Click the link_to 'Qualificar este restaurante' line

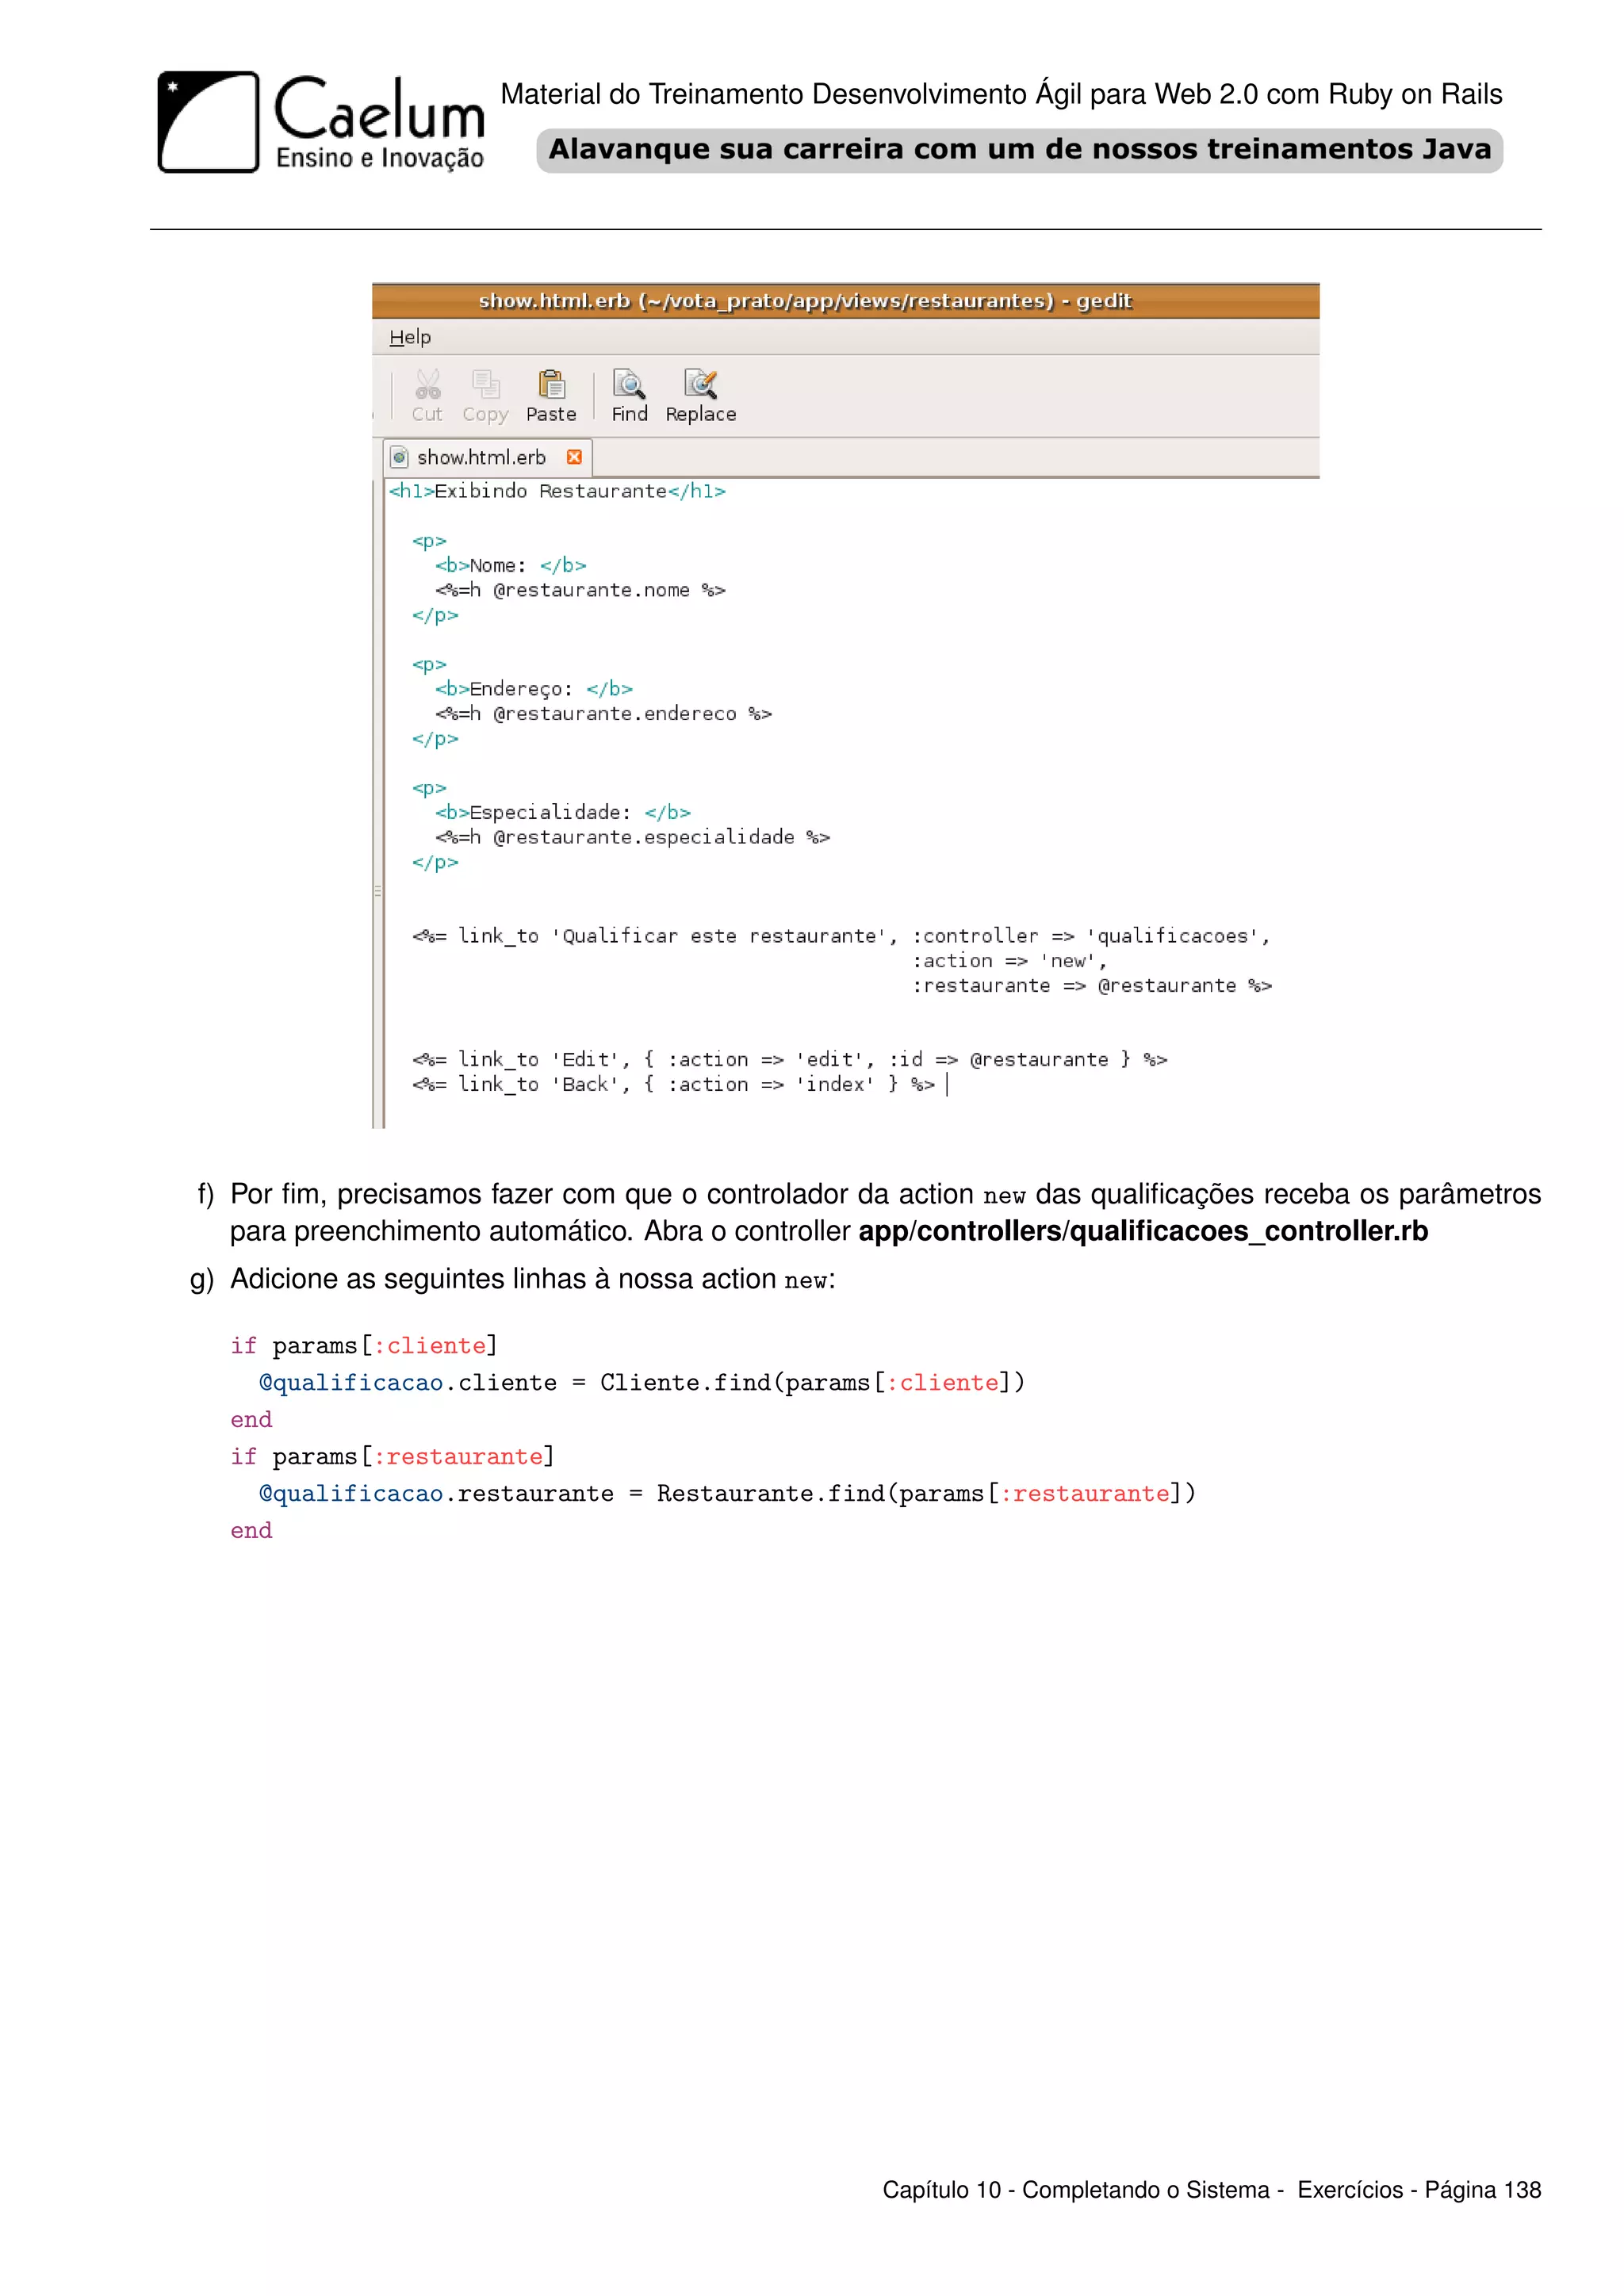841,936
